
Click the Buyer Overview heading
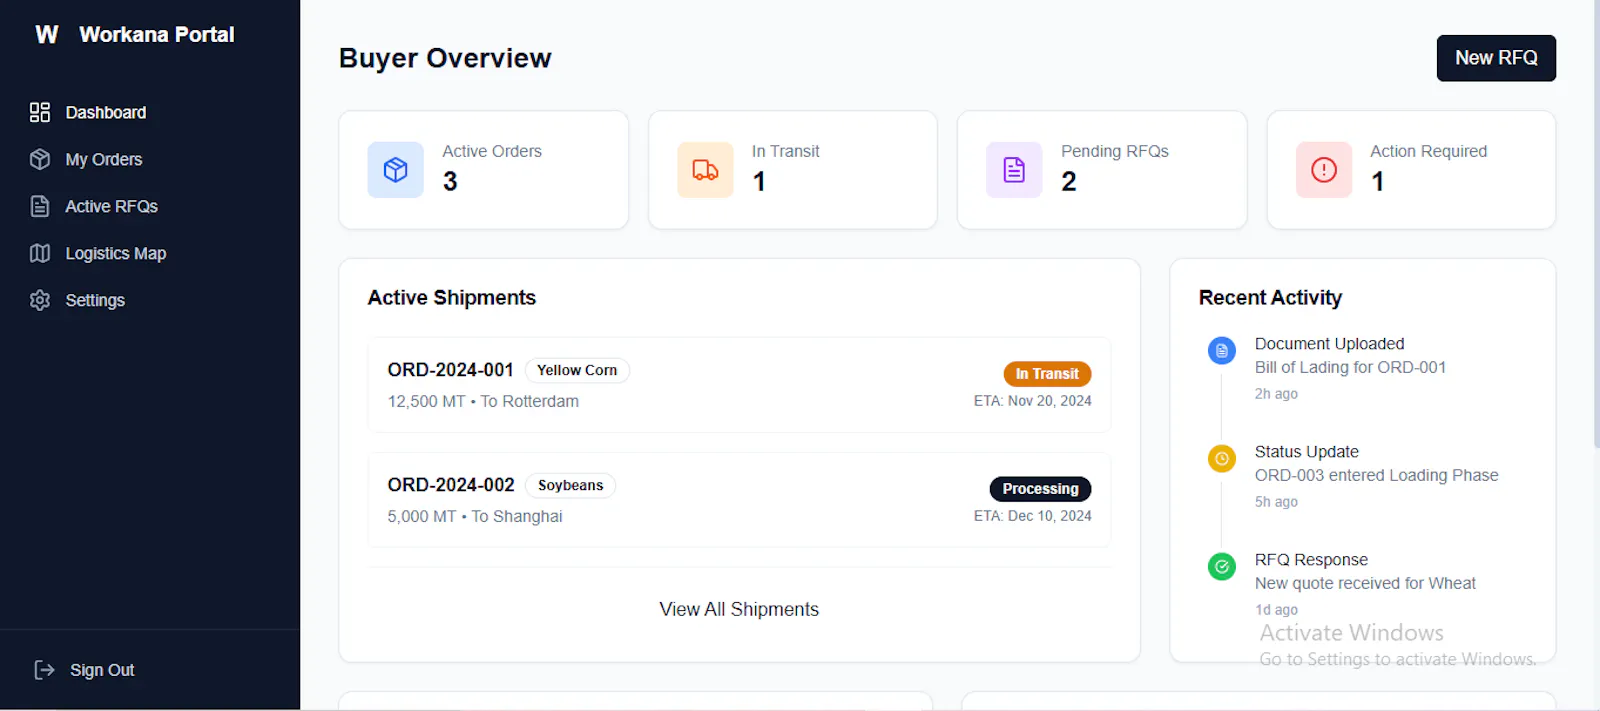point(445,58)
